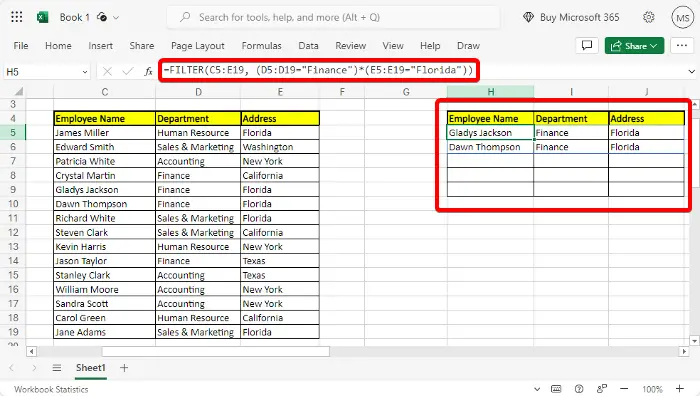This screenshot has width=700, height=396.
Task: Expand the Book 1 title dropdown chevron
Action: [x=116, y=18]
